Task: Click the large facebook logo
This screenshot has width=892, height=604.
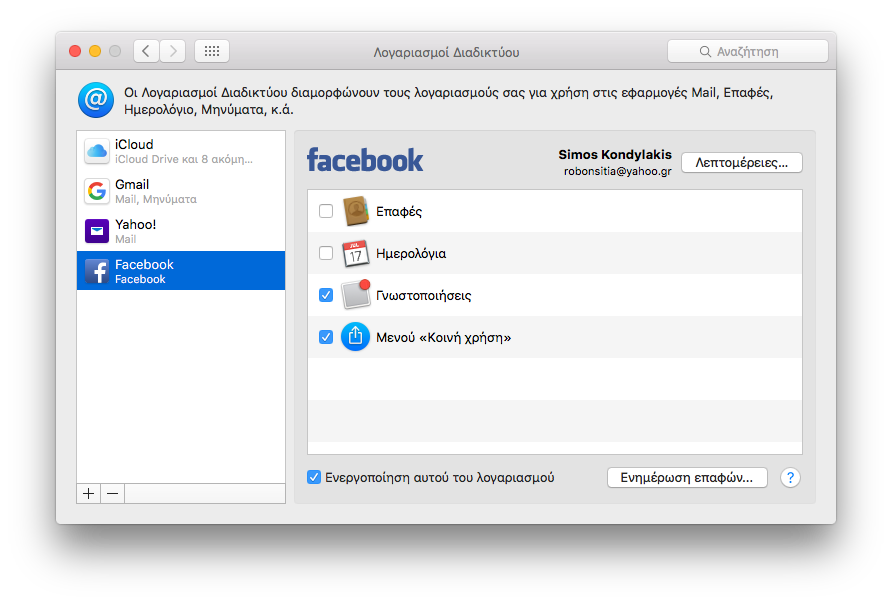Action: pyautogui.click(x=365, y=160)
